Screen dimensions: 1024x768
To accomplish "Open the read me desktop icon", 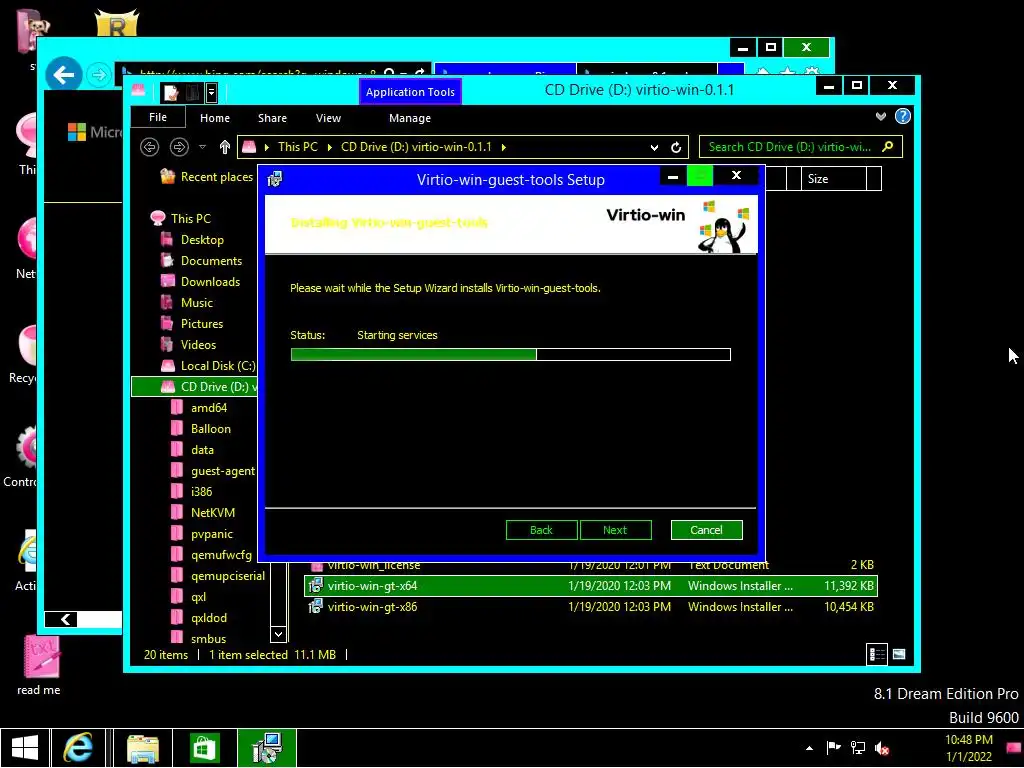I will [39, 665].
